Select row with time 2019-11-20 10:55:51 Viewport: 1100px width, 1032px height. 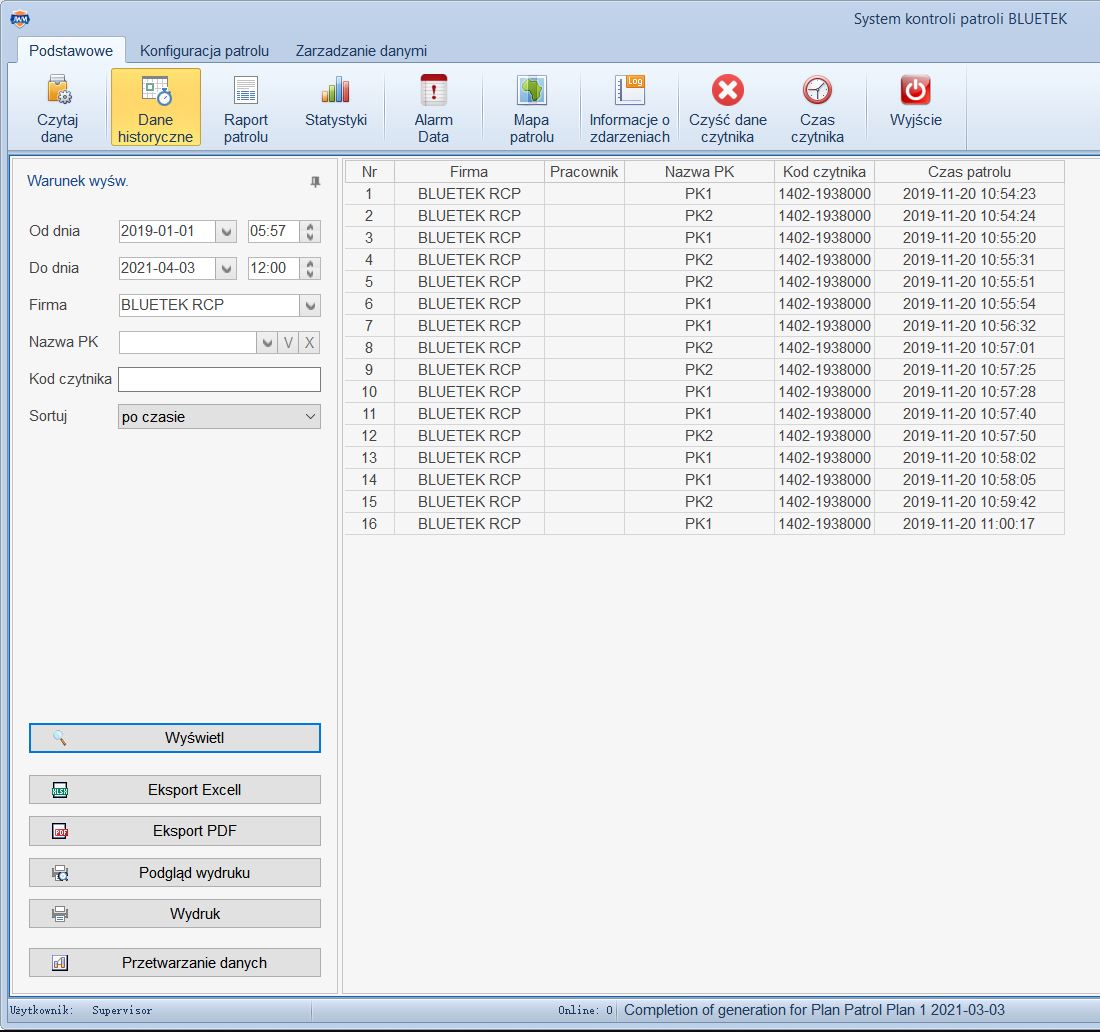pyautogui.click(x=704, y=281)
